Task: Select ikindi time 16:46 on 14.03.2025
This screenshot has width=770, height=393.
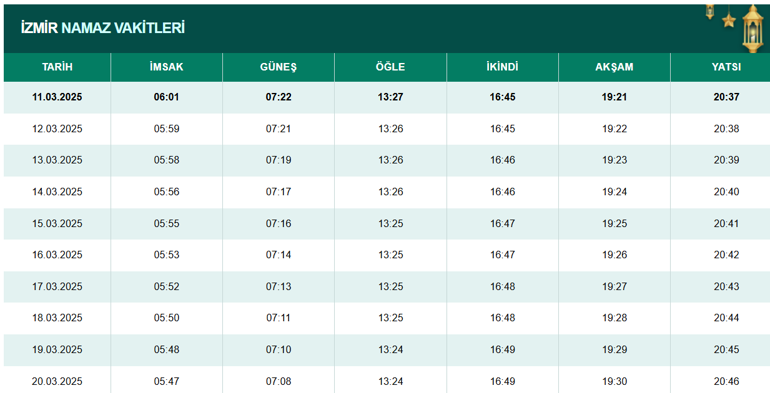Action: pos(502,192)
